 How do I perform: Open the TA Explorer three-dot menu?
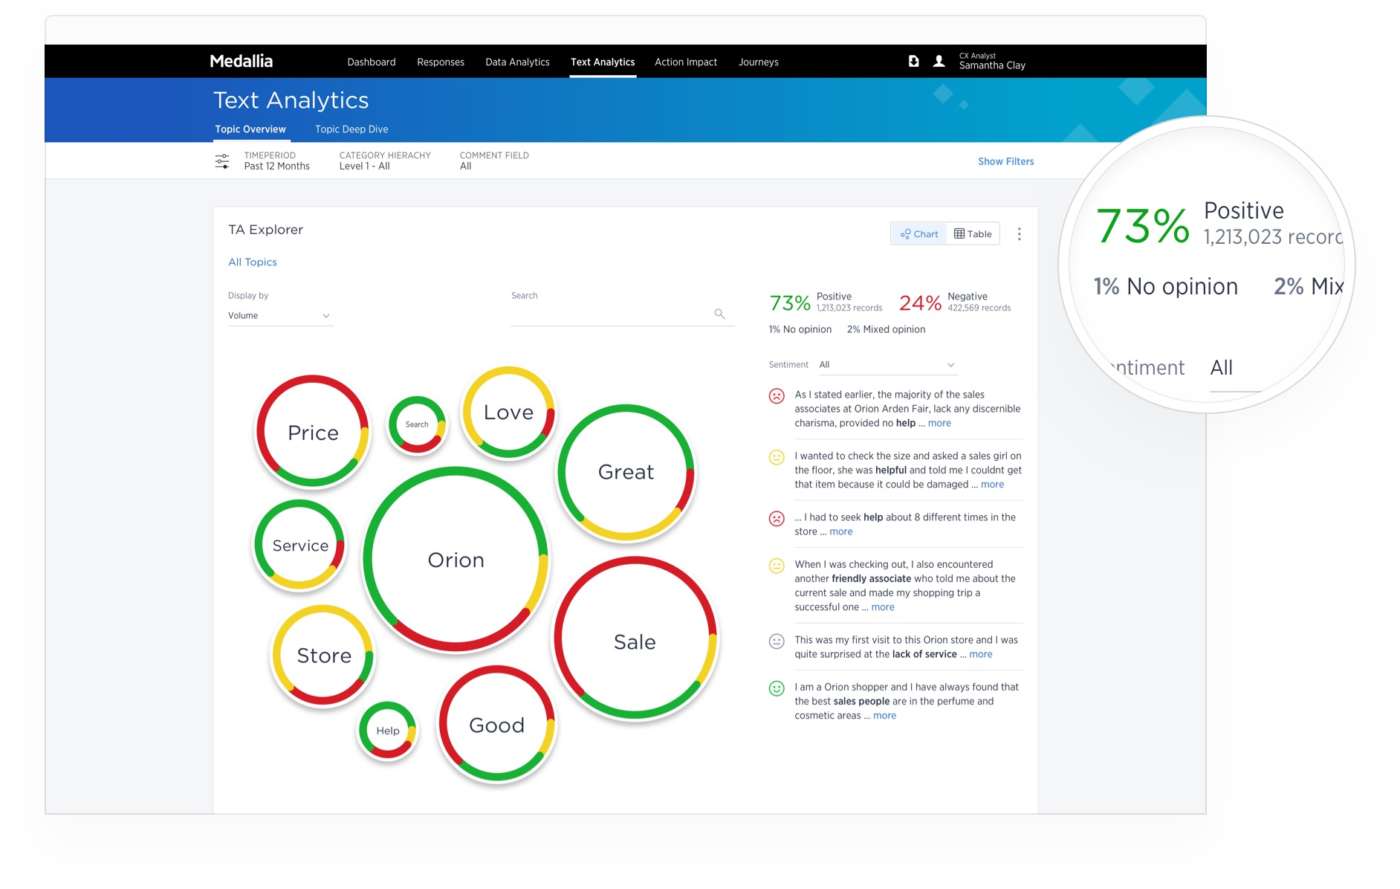pos(1019,234)
